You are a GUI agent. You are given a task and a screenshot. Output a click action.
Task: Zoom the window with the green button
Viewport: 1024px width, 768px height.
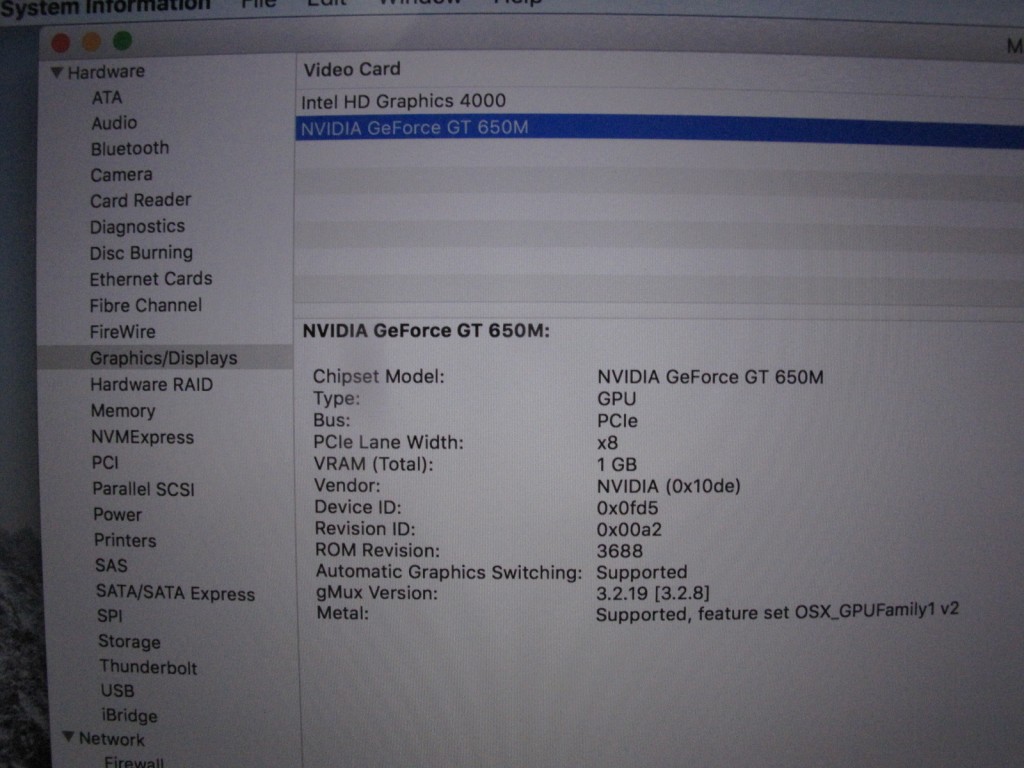click(122, 42)
